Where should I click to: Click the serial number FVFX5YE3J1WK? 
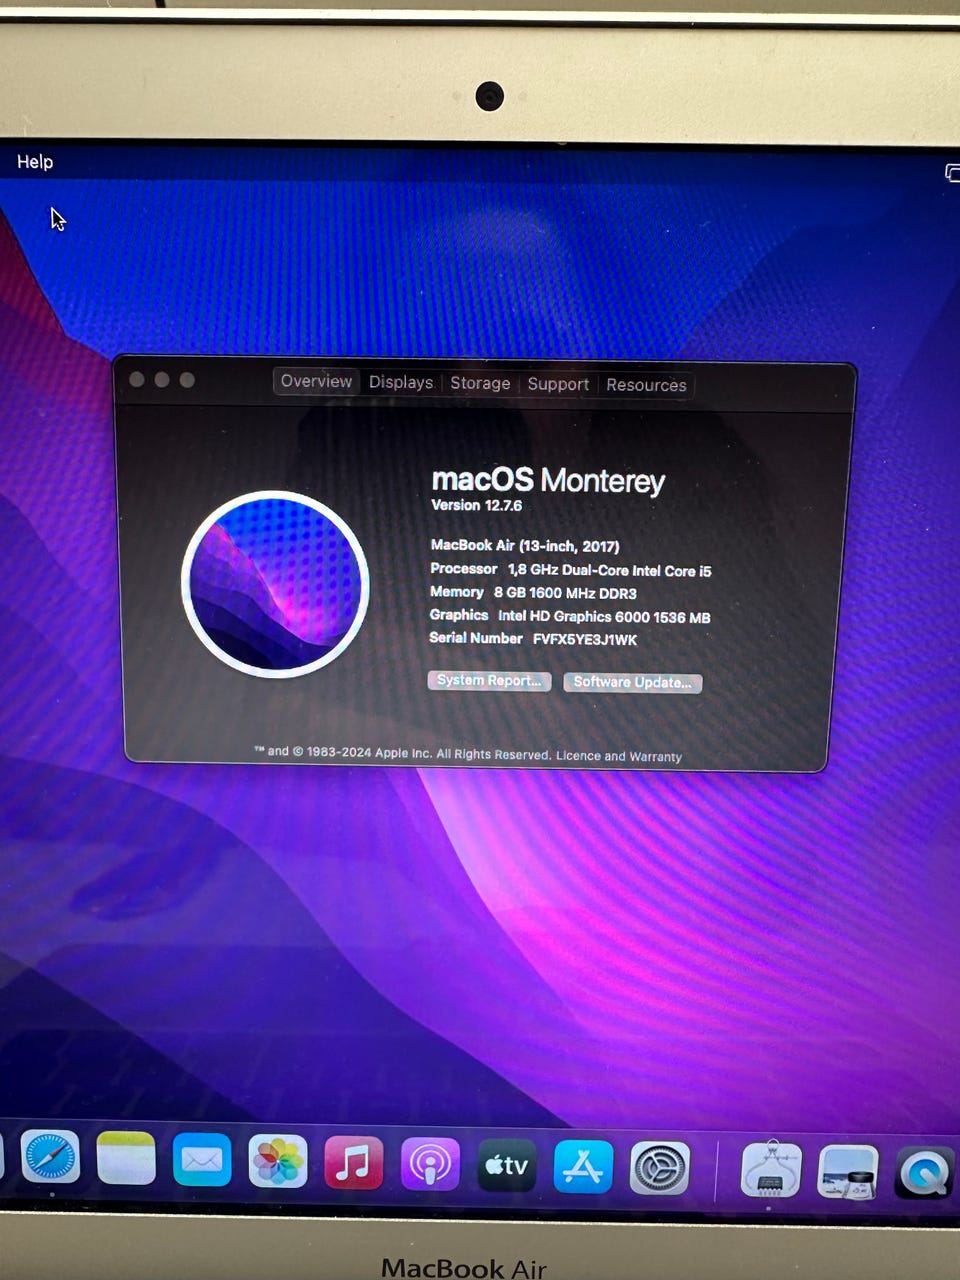coord(585,640)
